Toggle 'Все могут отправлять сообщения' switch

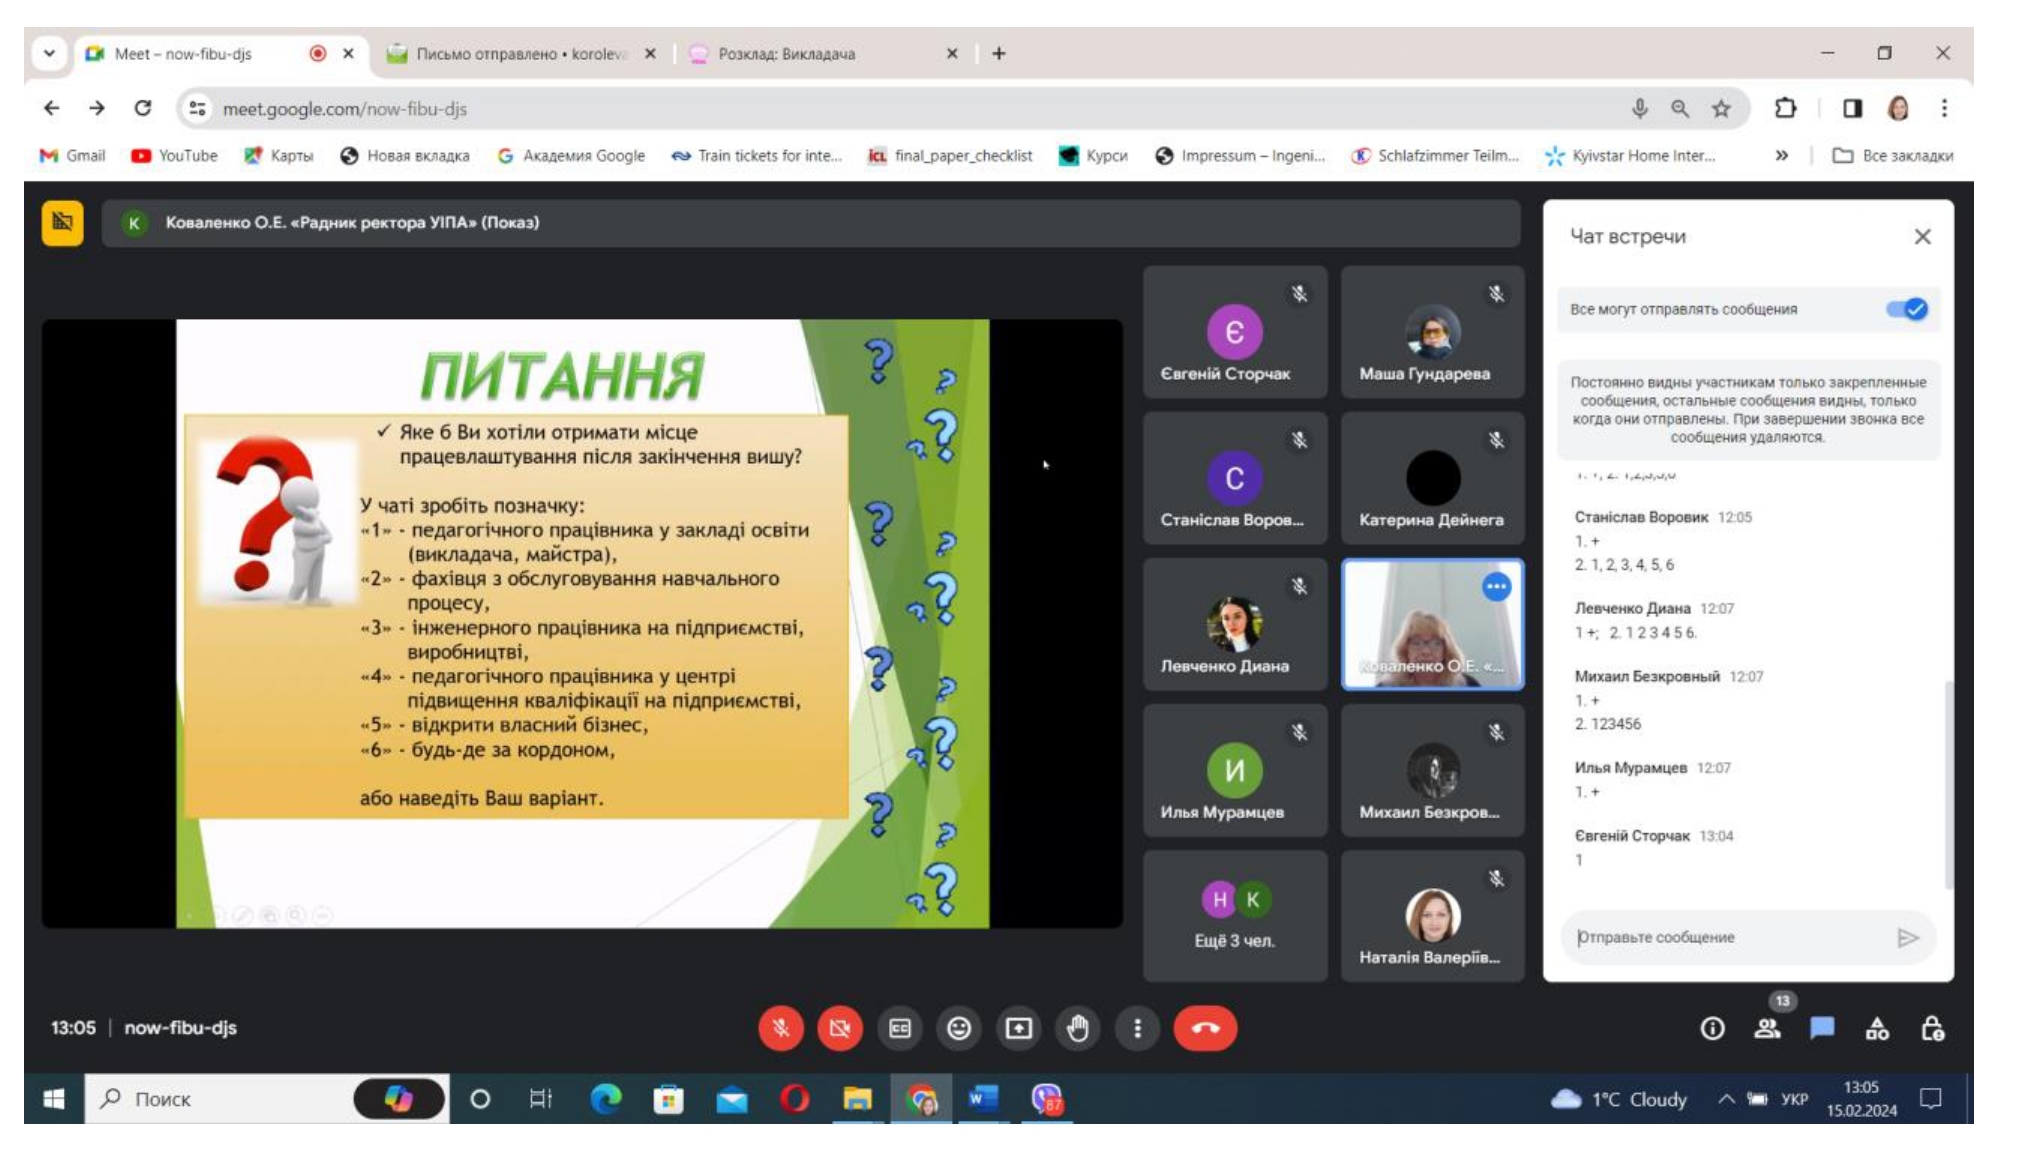point(1906,309)
